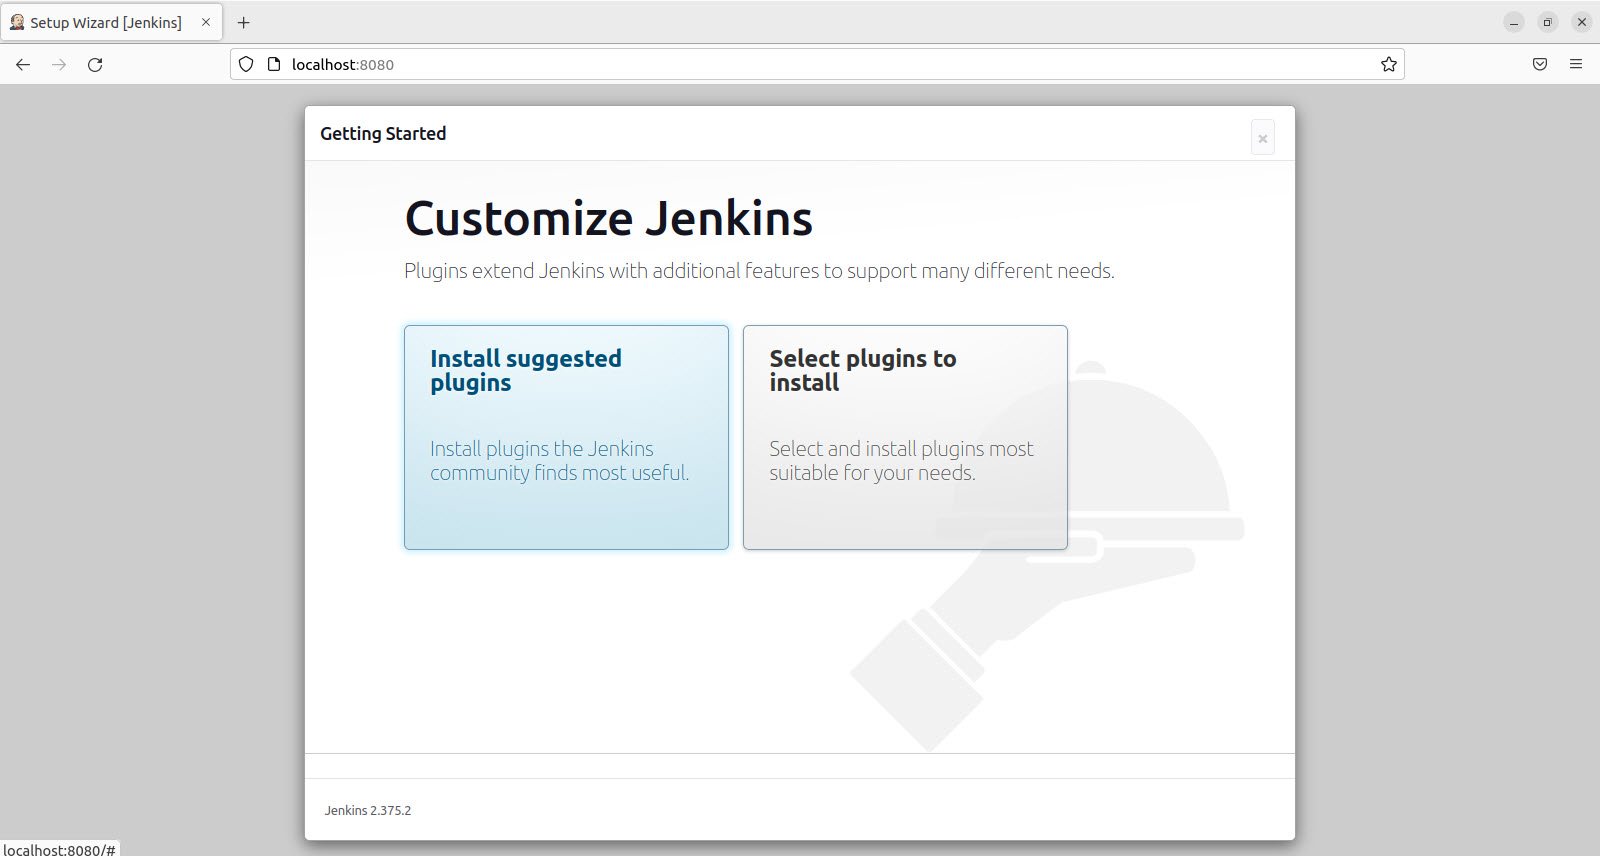Restore down the browser window
This screenshot has width=1600, height=856.
click(1548, 22)
